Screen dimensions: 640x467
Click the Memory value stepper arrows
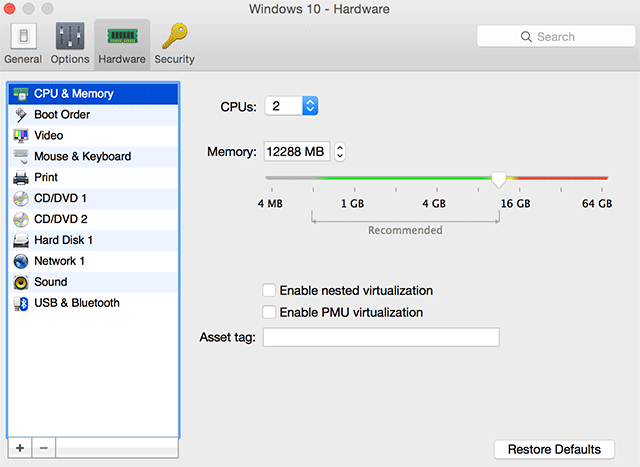pos(340,152)
